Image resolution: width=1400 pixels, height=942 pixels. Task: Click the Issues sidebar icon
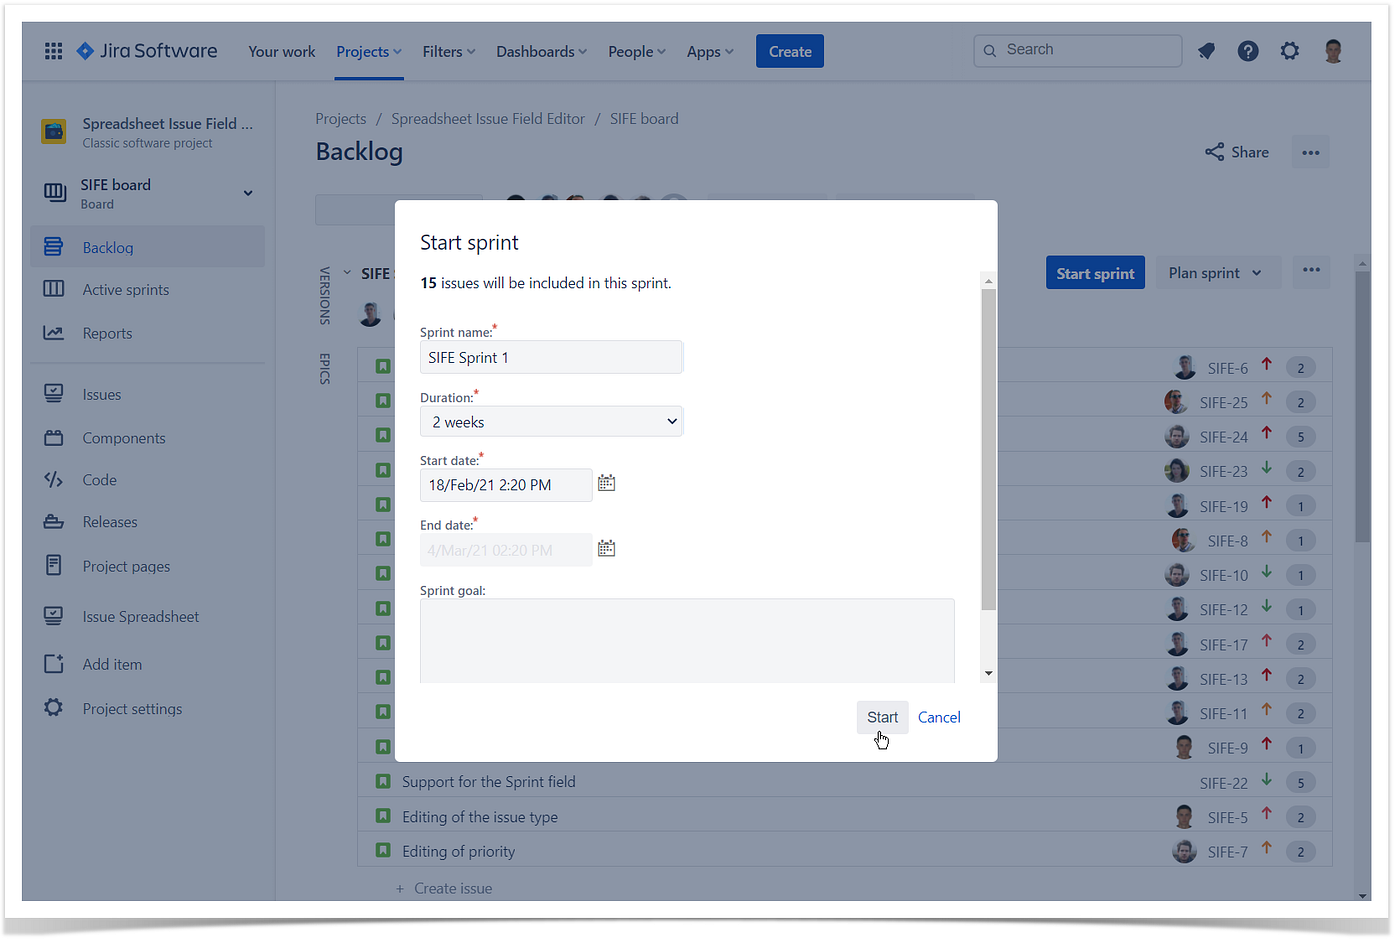[54, 394]
